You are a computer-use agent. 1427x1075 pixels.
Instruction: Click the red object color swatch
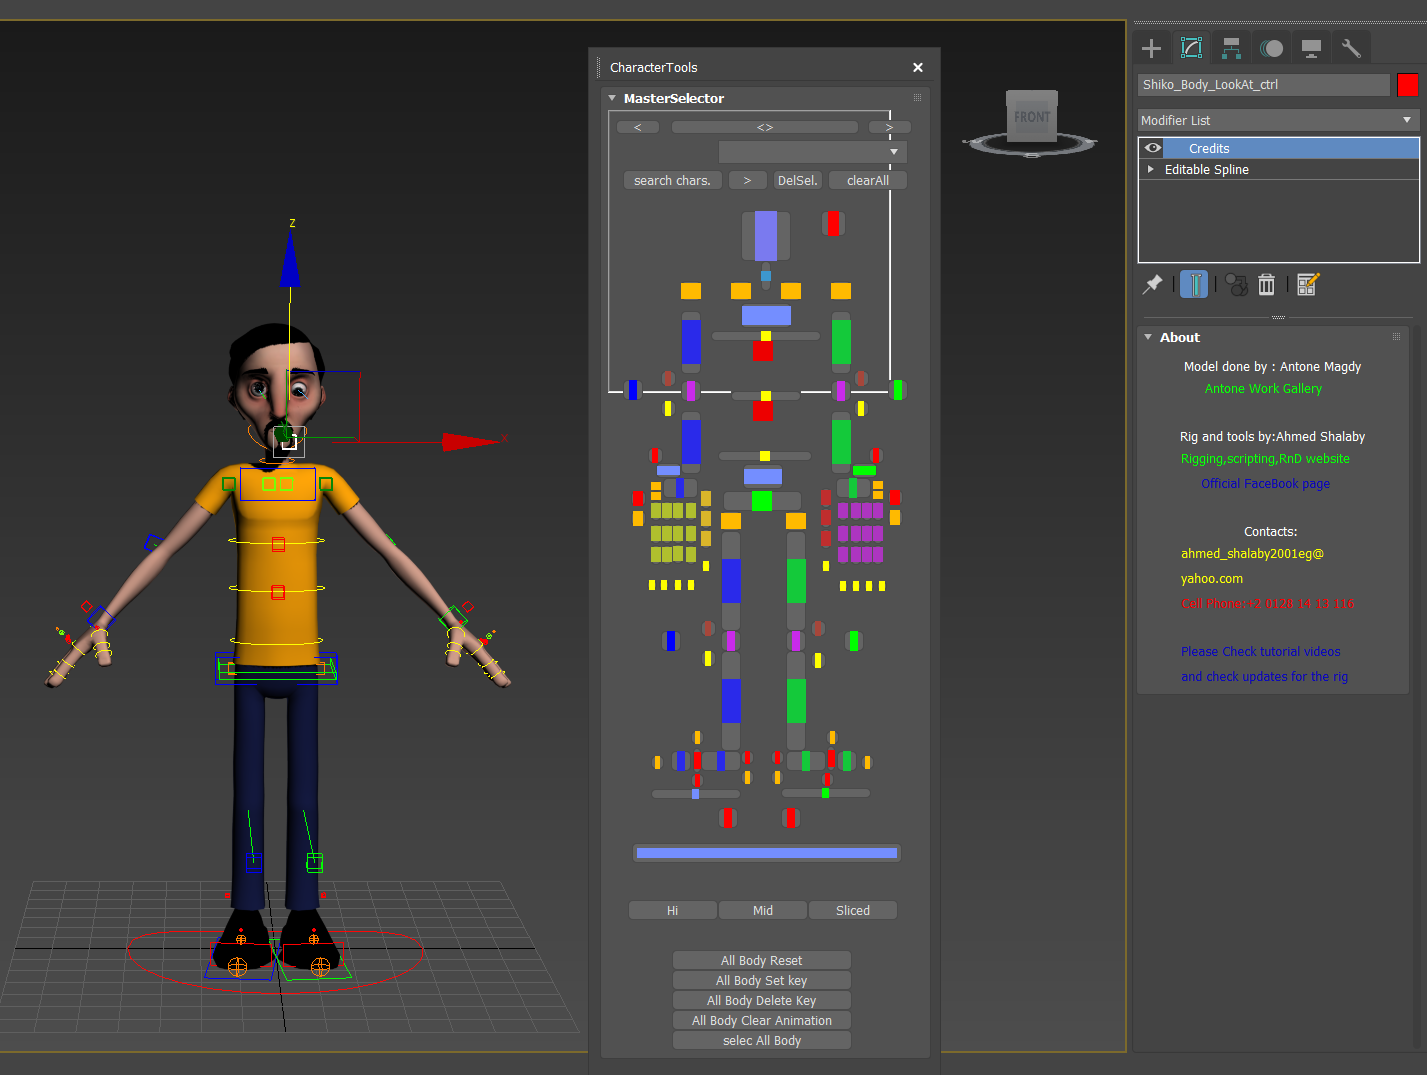click(1407, 85)
